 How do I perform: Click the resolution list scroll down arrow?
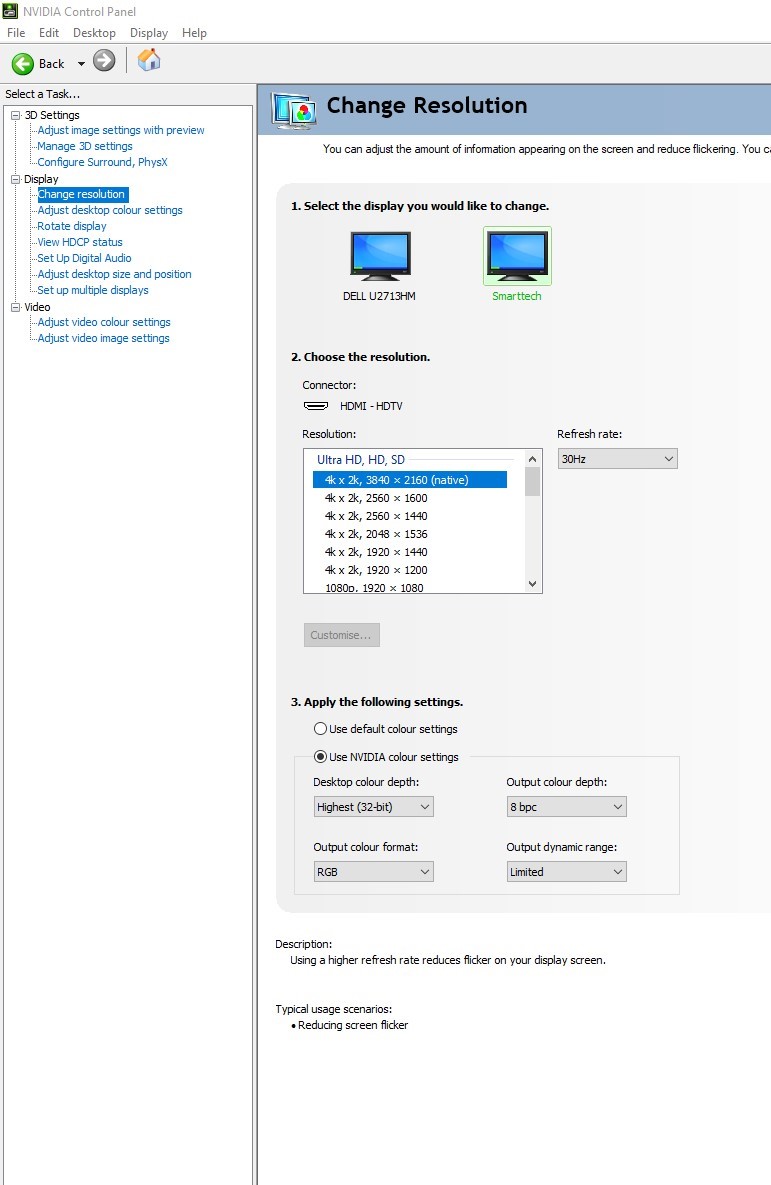(x=533, y=583)
